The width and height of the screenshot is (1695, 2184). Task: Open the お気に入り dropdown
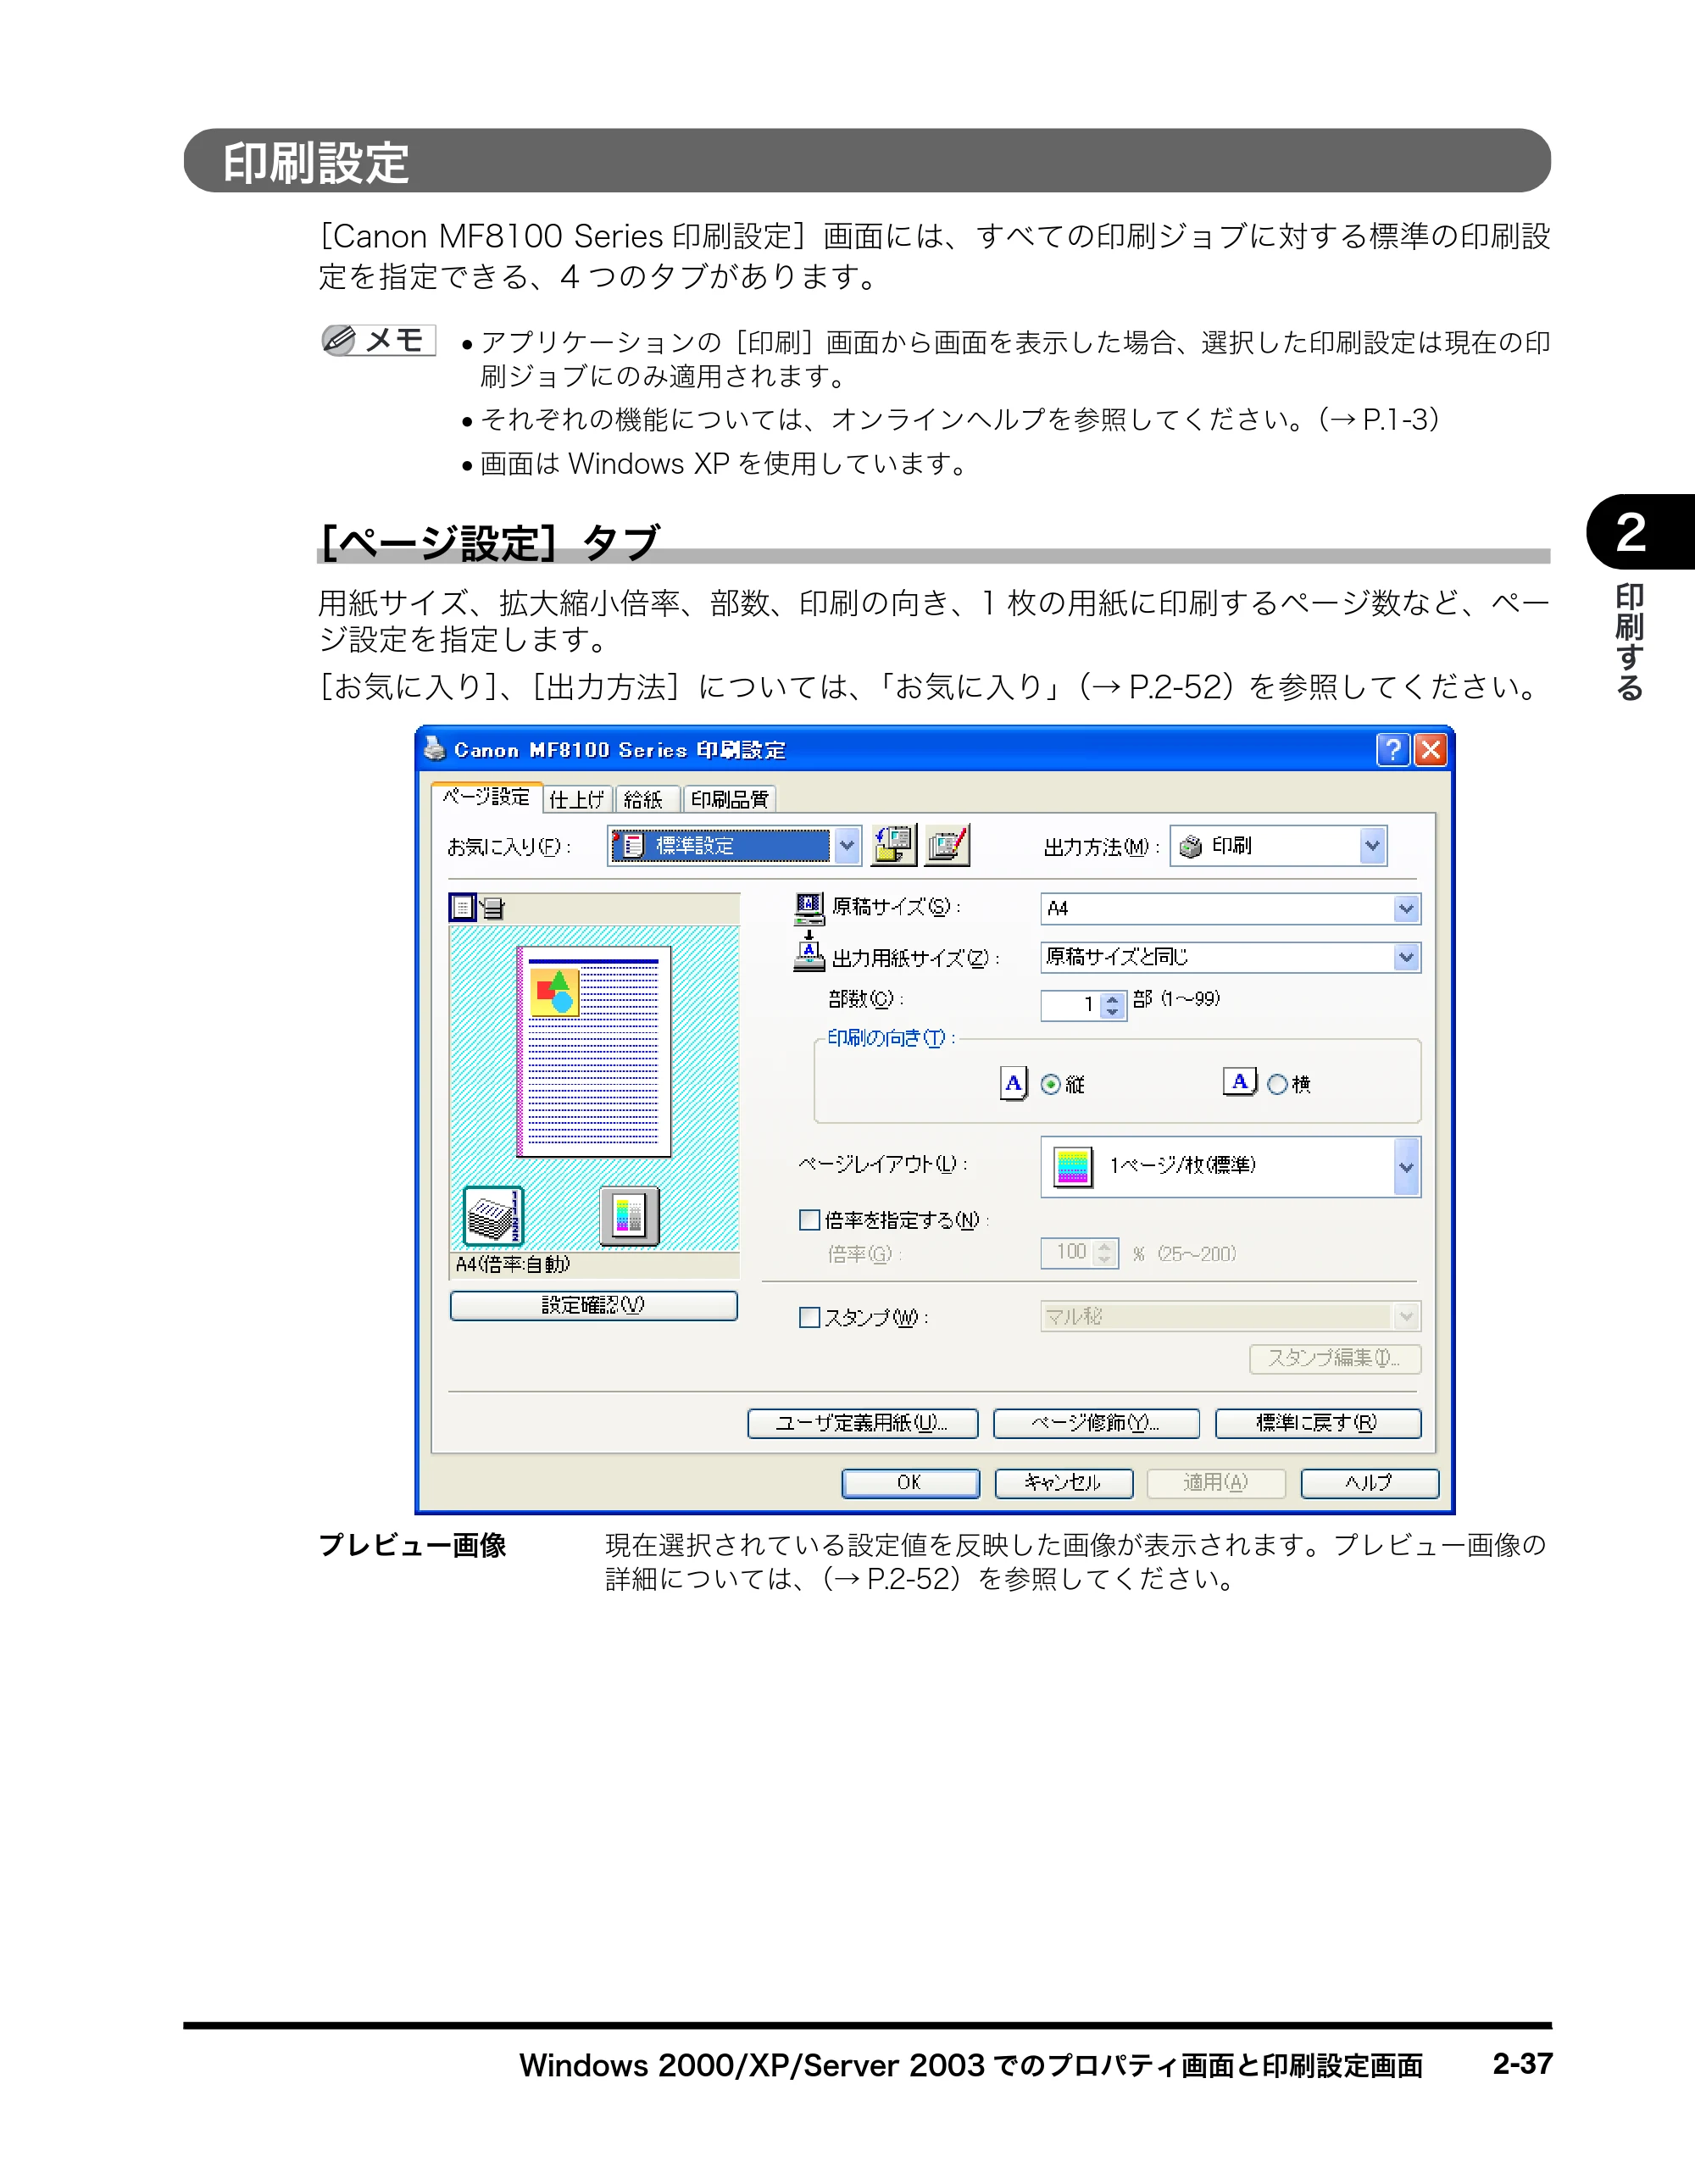(847, 845)
